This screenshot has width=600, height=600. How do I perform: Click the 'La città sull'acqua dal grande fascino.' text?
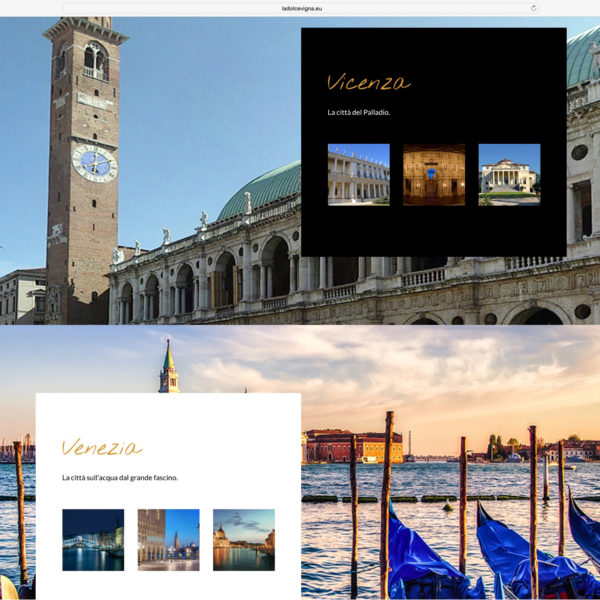point(119,478)
